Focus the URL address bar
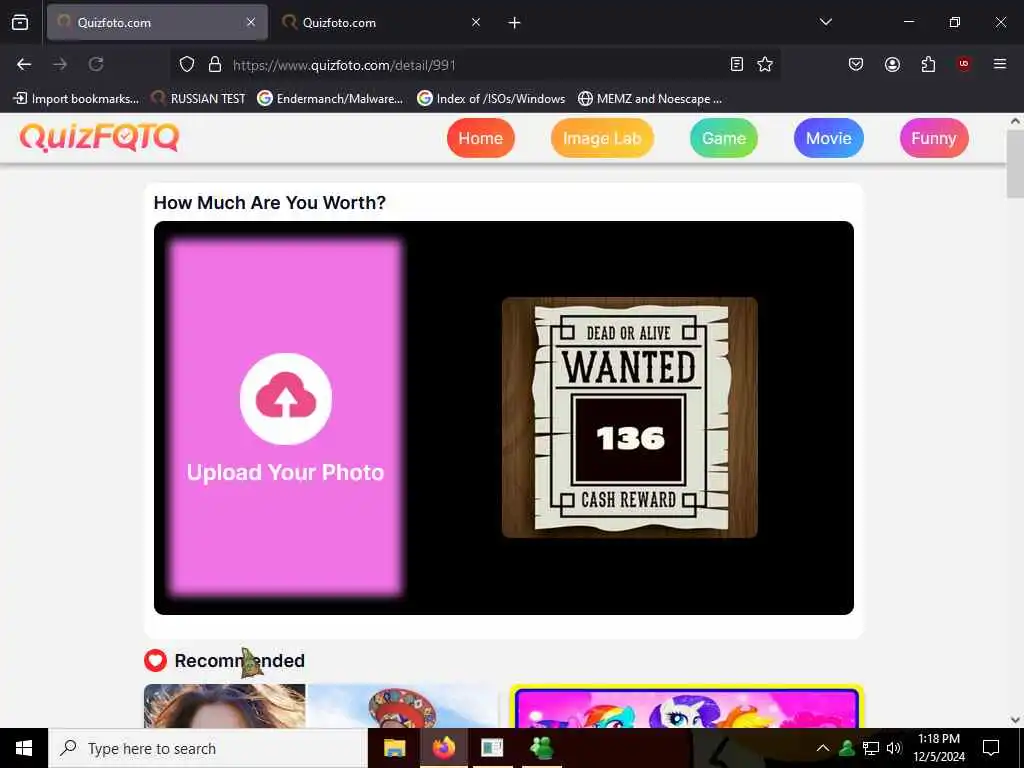1024x768 pixels. (475, 65)
